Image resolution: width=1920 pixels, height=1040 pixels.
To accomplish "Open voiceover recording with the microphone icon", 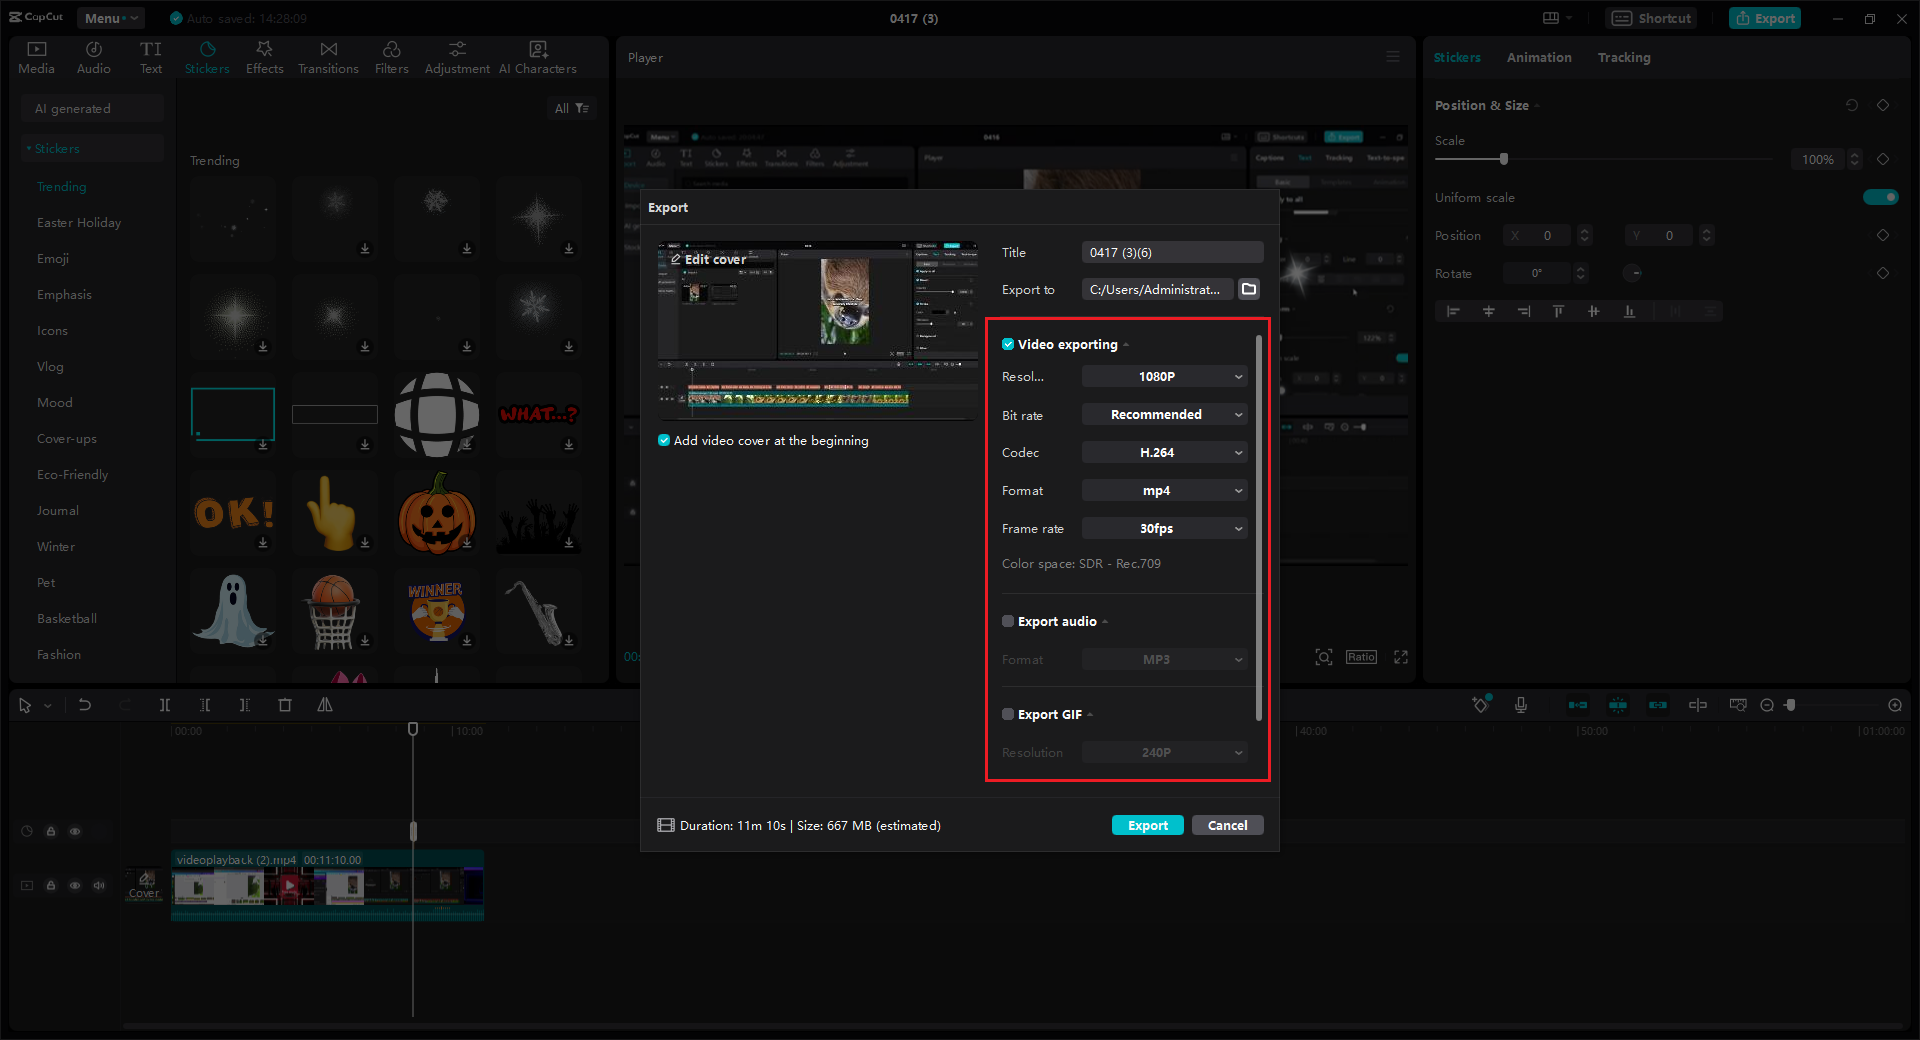I will (x=1521, y=705).
